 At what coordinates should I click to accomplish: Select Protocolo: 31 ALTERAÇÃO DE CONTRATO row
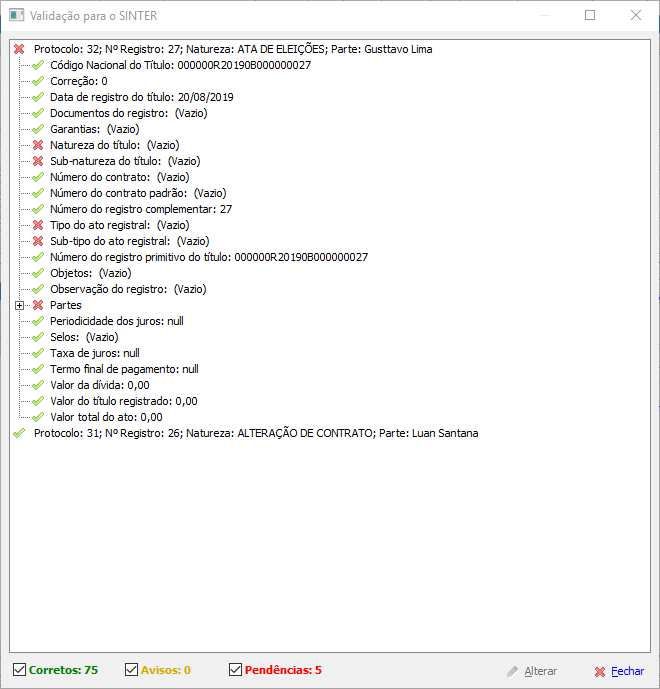pyautogui.click(x=256, y=433)
